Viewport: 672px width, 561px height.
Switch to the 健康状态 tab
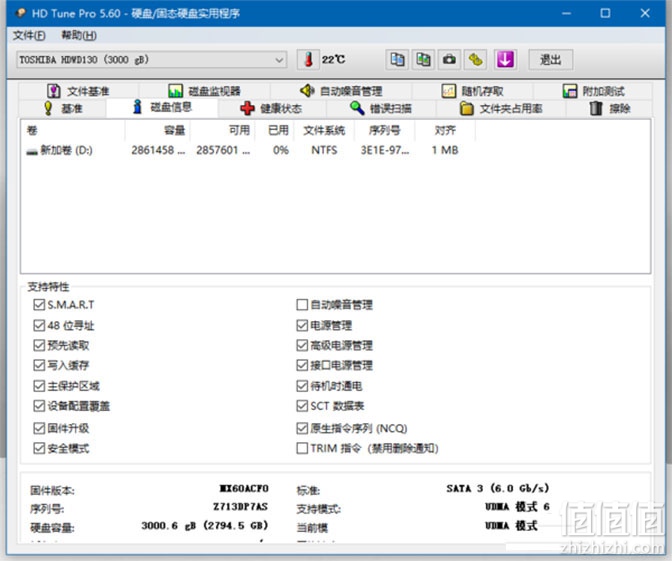point(271,108)
